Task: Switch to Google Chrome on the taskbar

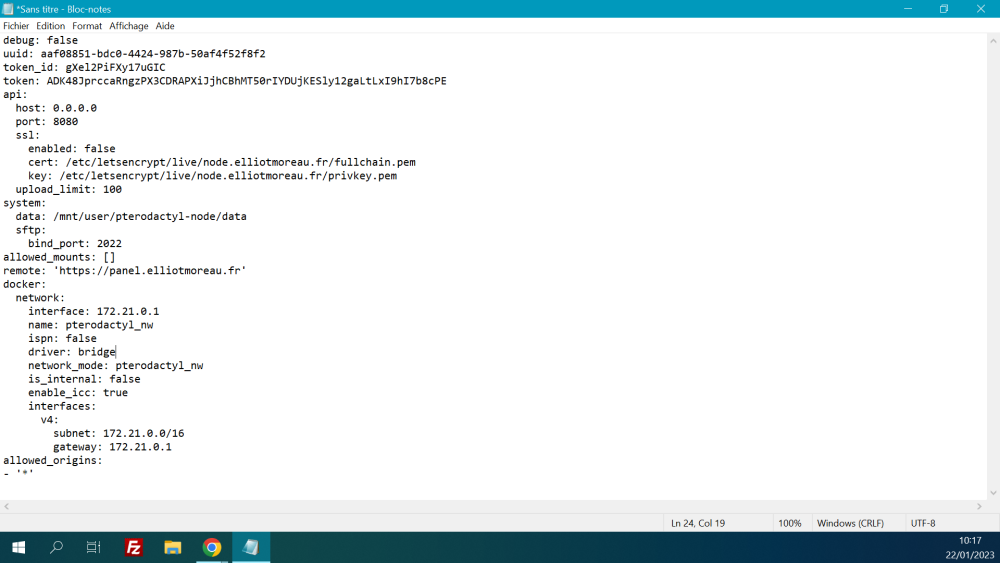Action: pyautogui.click(x=212, y=547)
